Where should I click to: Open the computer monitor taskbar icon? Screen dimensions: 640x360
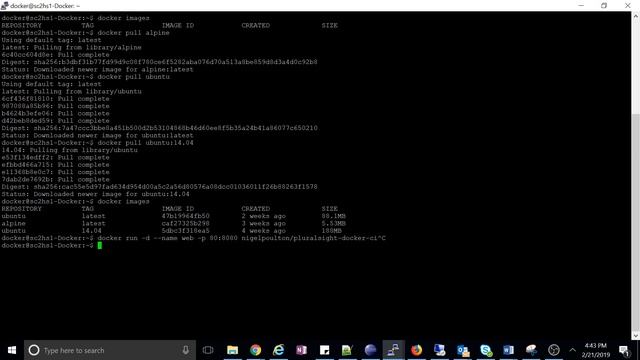click(440, 350)
